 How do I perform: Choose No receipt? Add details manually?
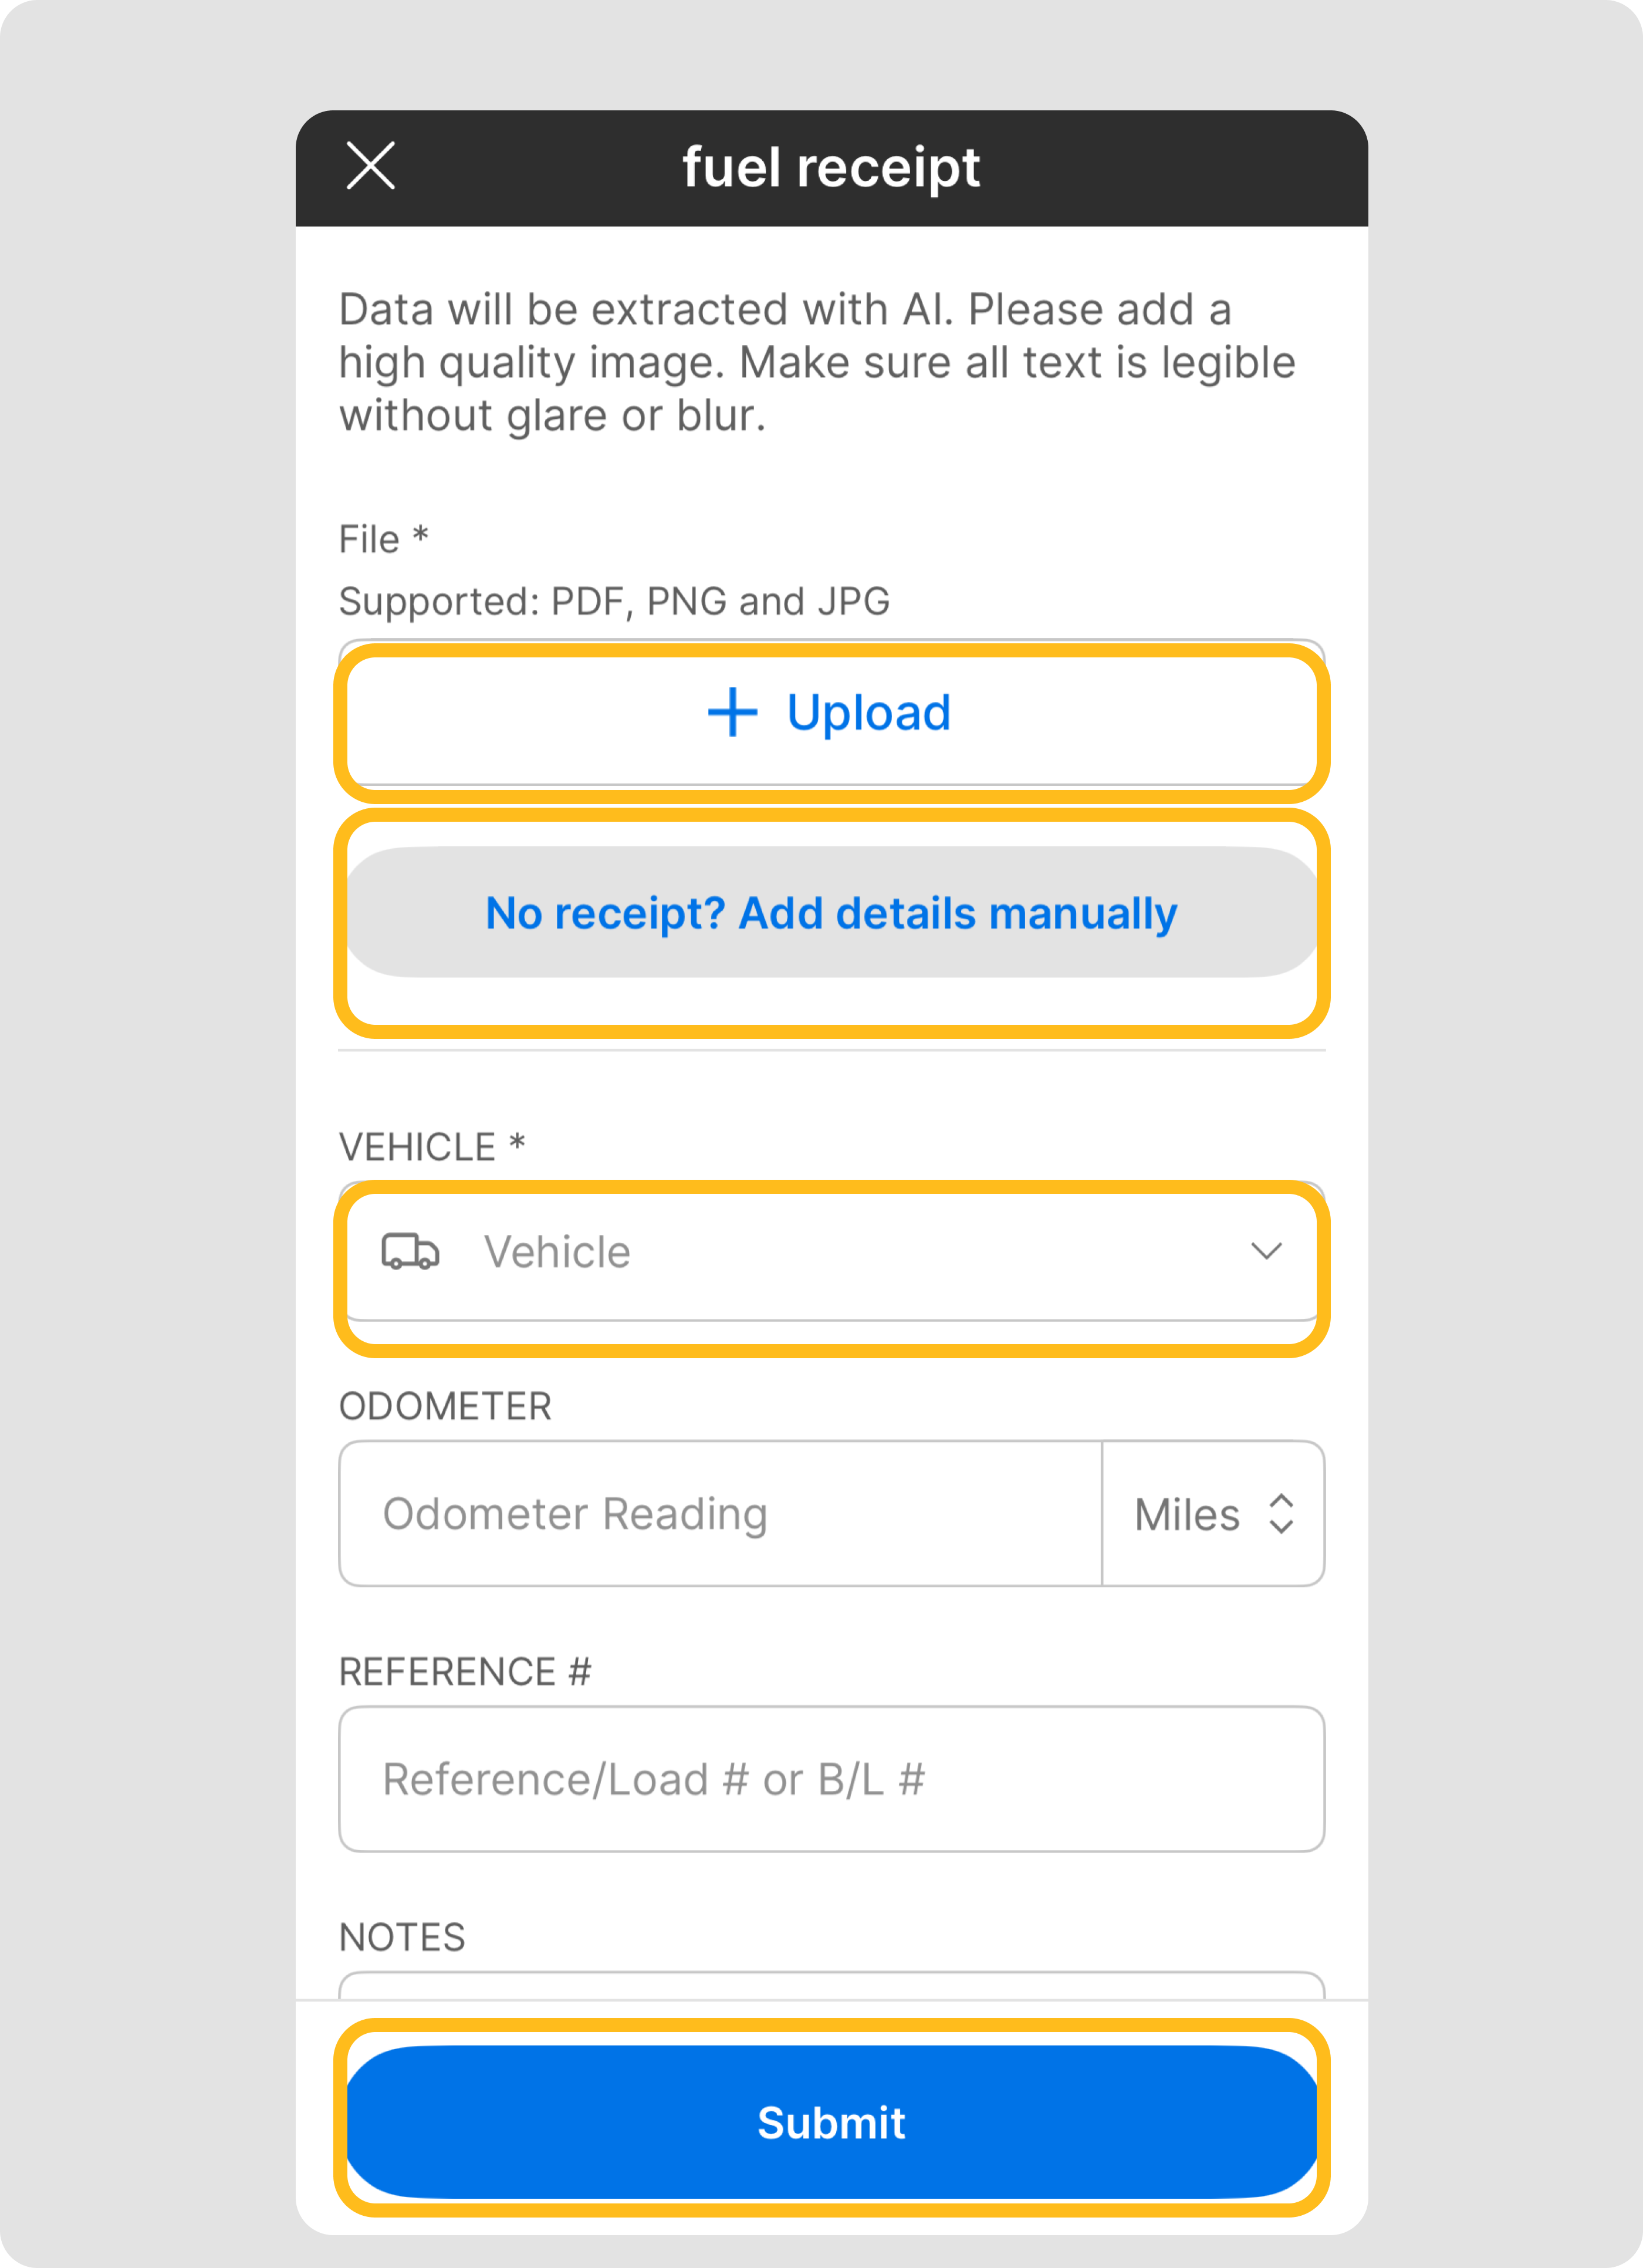pyautogui.click(x=832, y=913)
